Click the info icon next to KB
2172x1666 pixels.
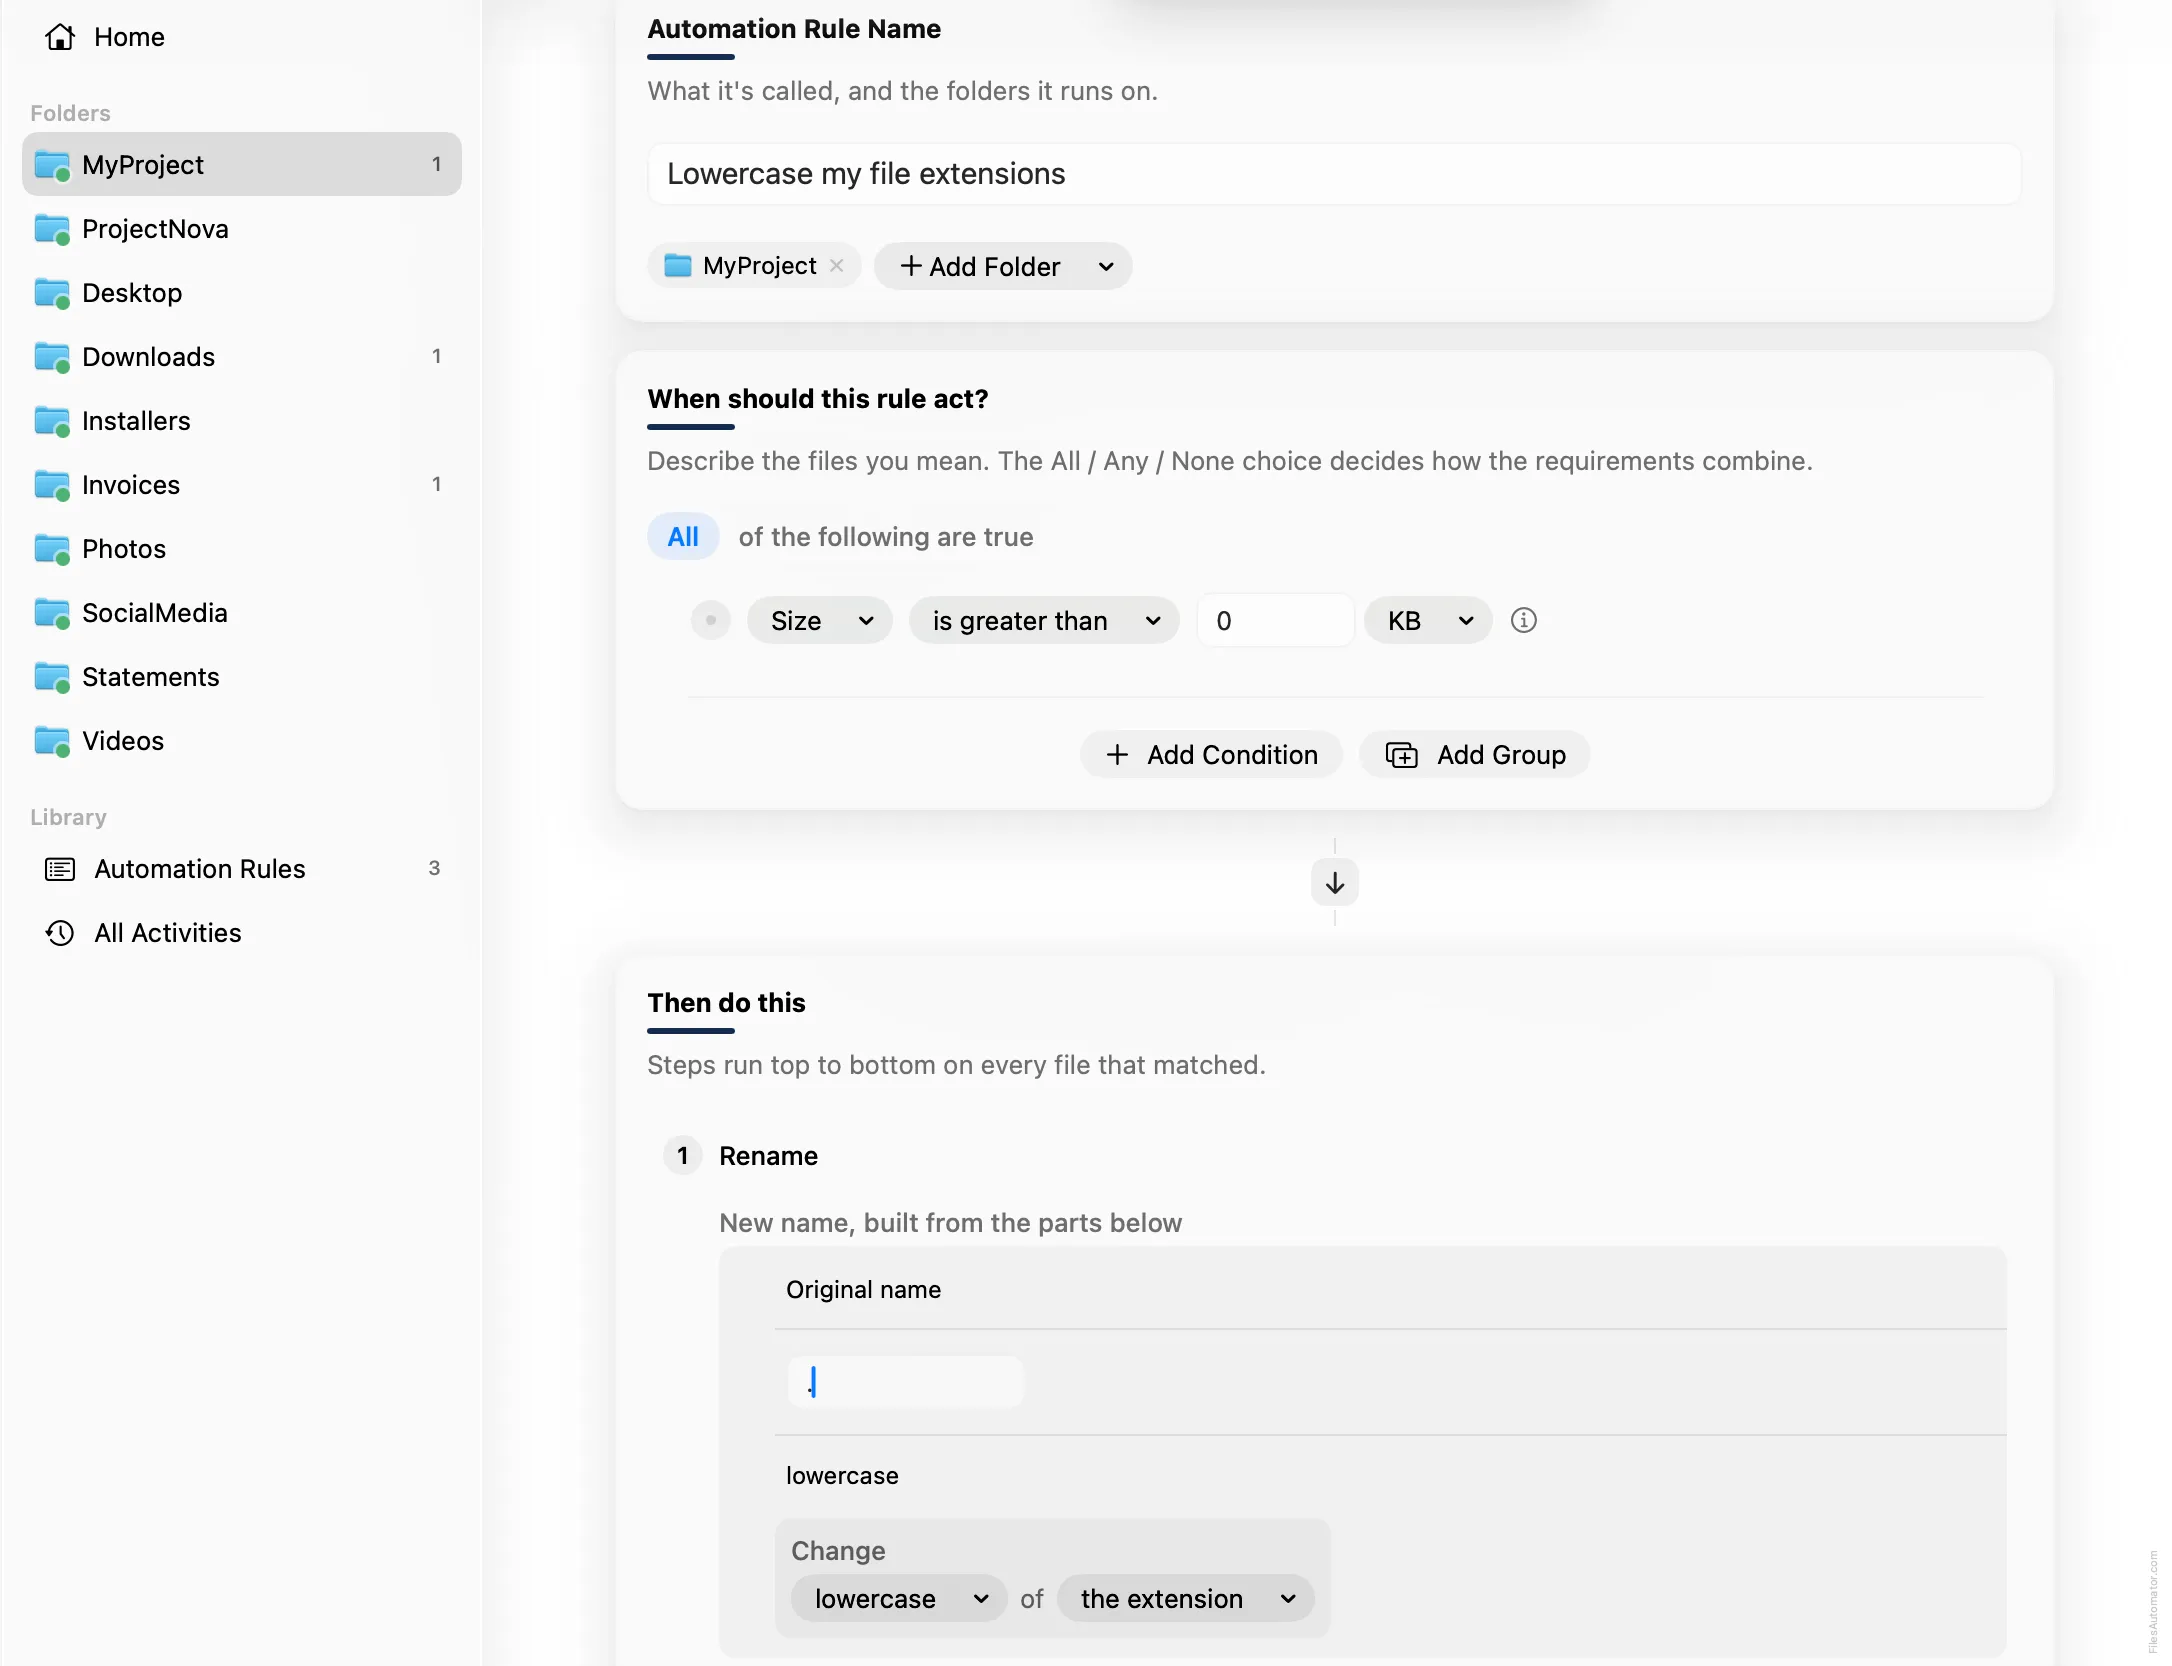1523,620
